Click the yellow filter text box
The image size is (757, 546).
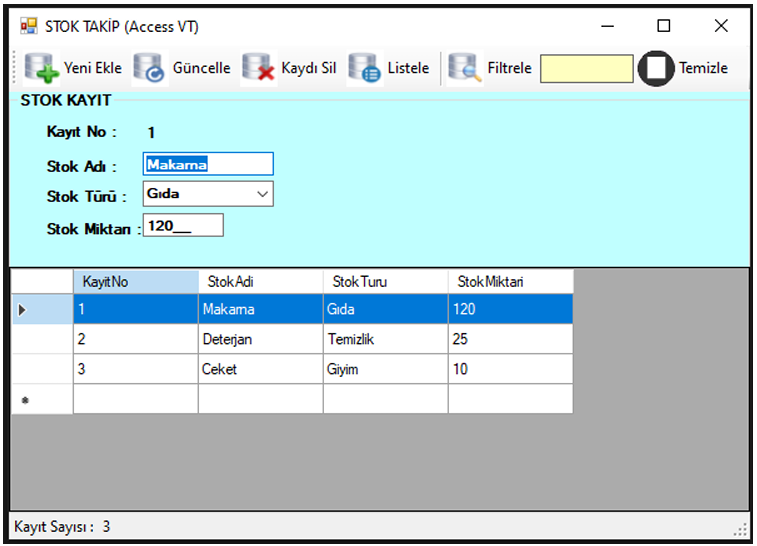coord(586,68)
